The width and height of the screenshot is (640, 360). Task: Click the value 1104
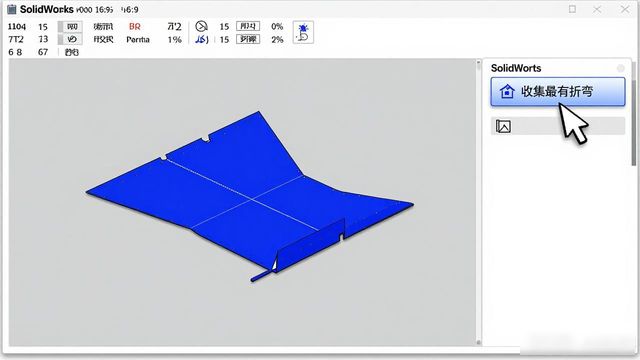click(17, 27)
